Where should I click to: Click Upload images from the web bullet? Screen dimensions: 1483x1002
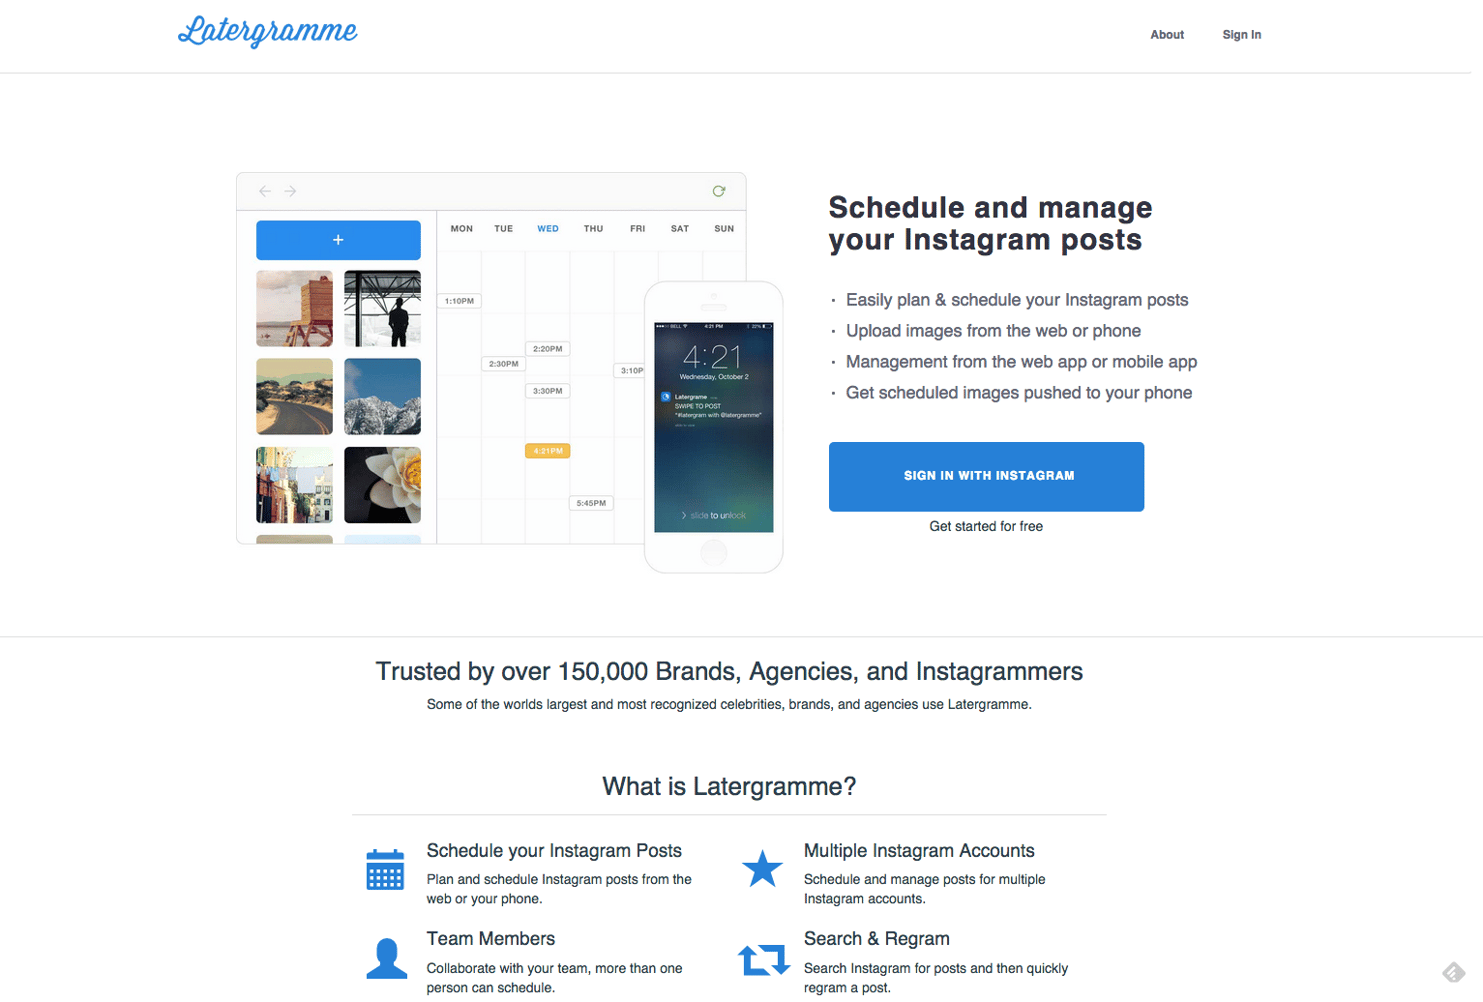coord(993,331)
